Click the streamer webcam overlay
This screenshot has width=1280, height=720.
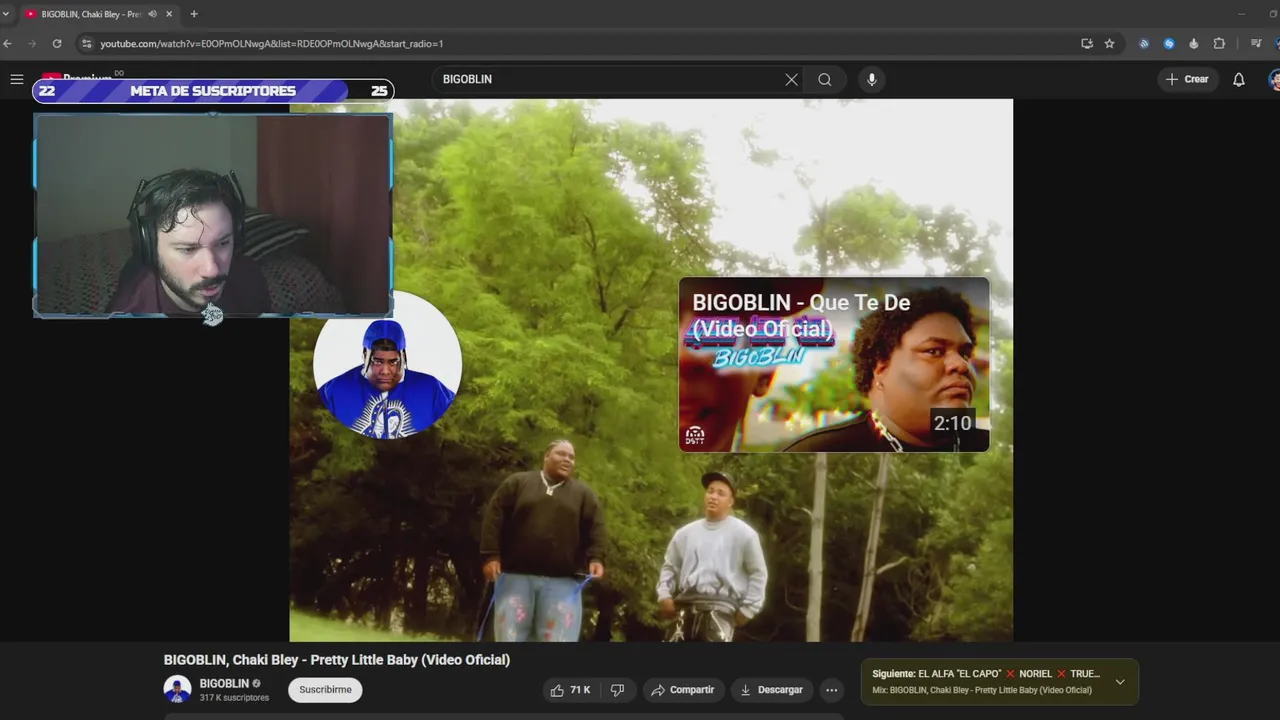click(x=213, y=215)
